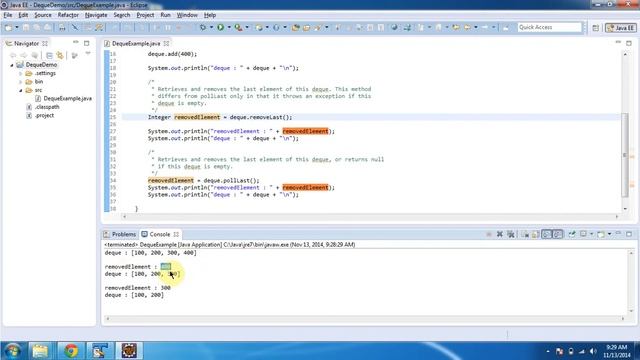Open the Refactor menu
The width and height of the screenshot is (640, 360).
point(68,15)
